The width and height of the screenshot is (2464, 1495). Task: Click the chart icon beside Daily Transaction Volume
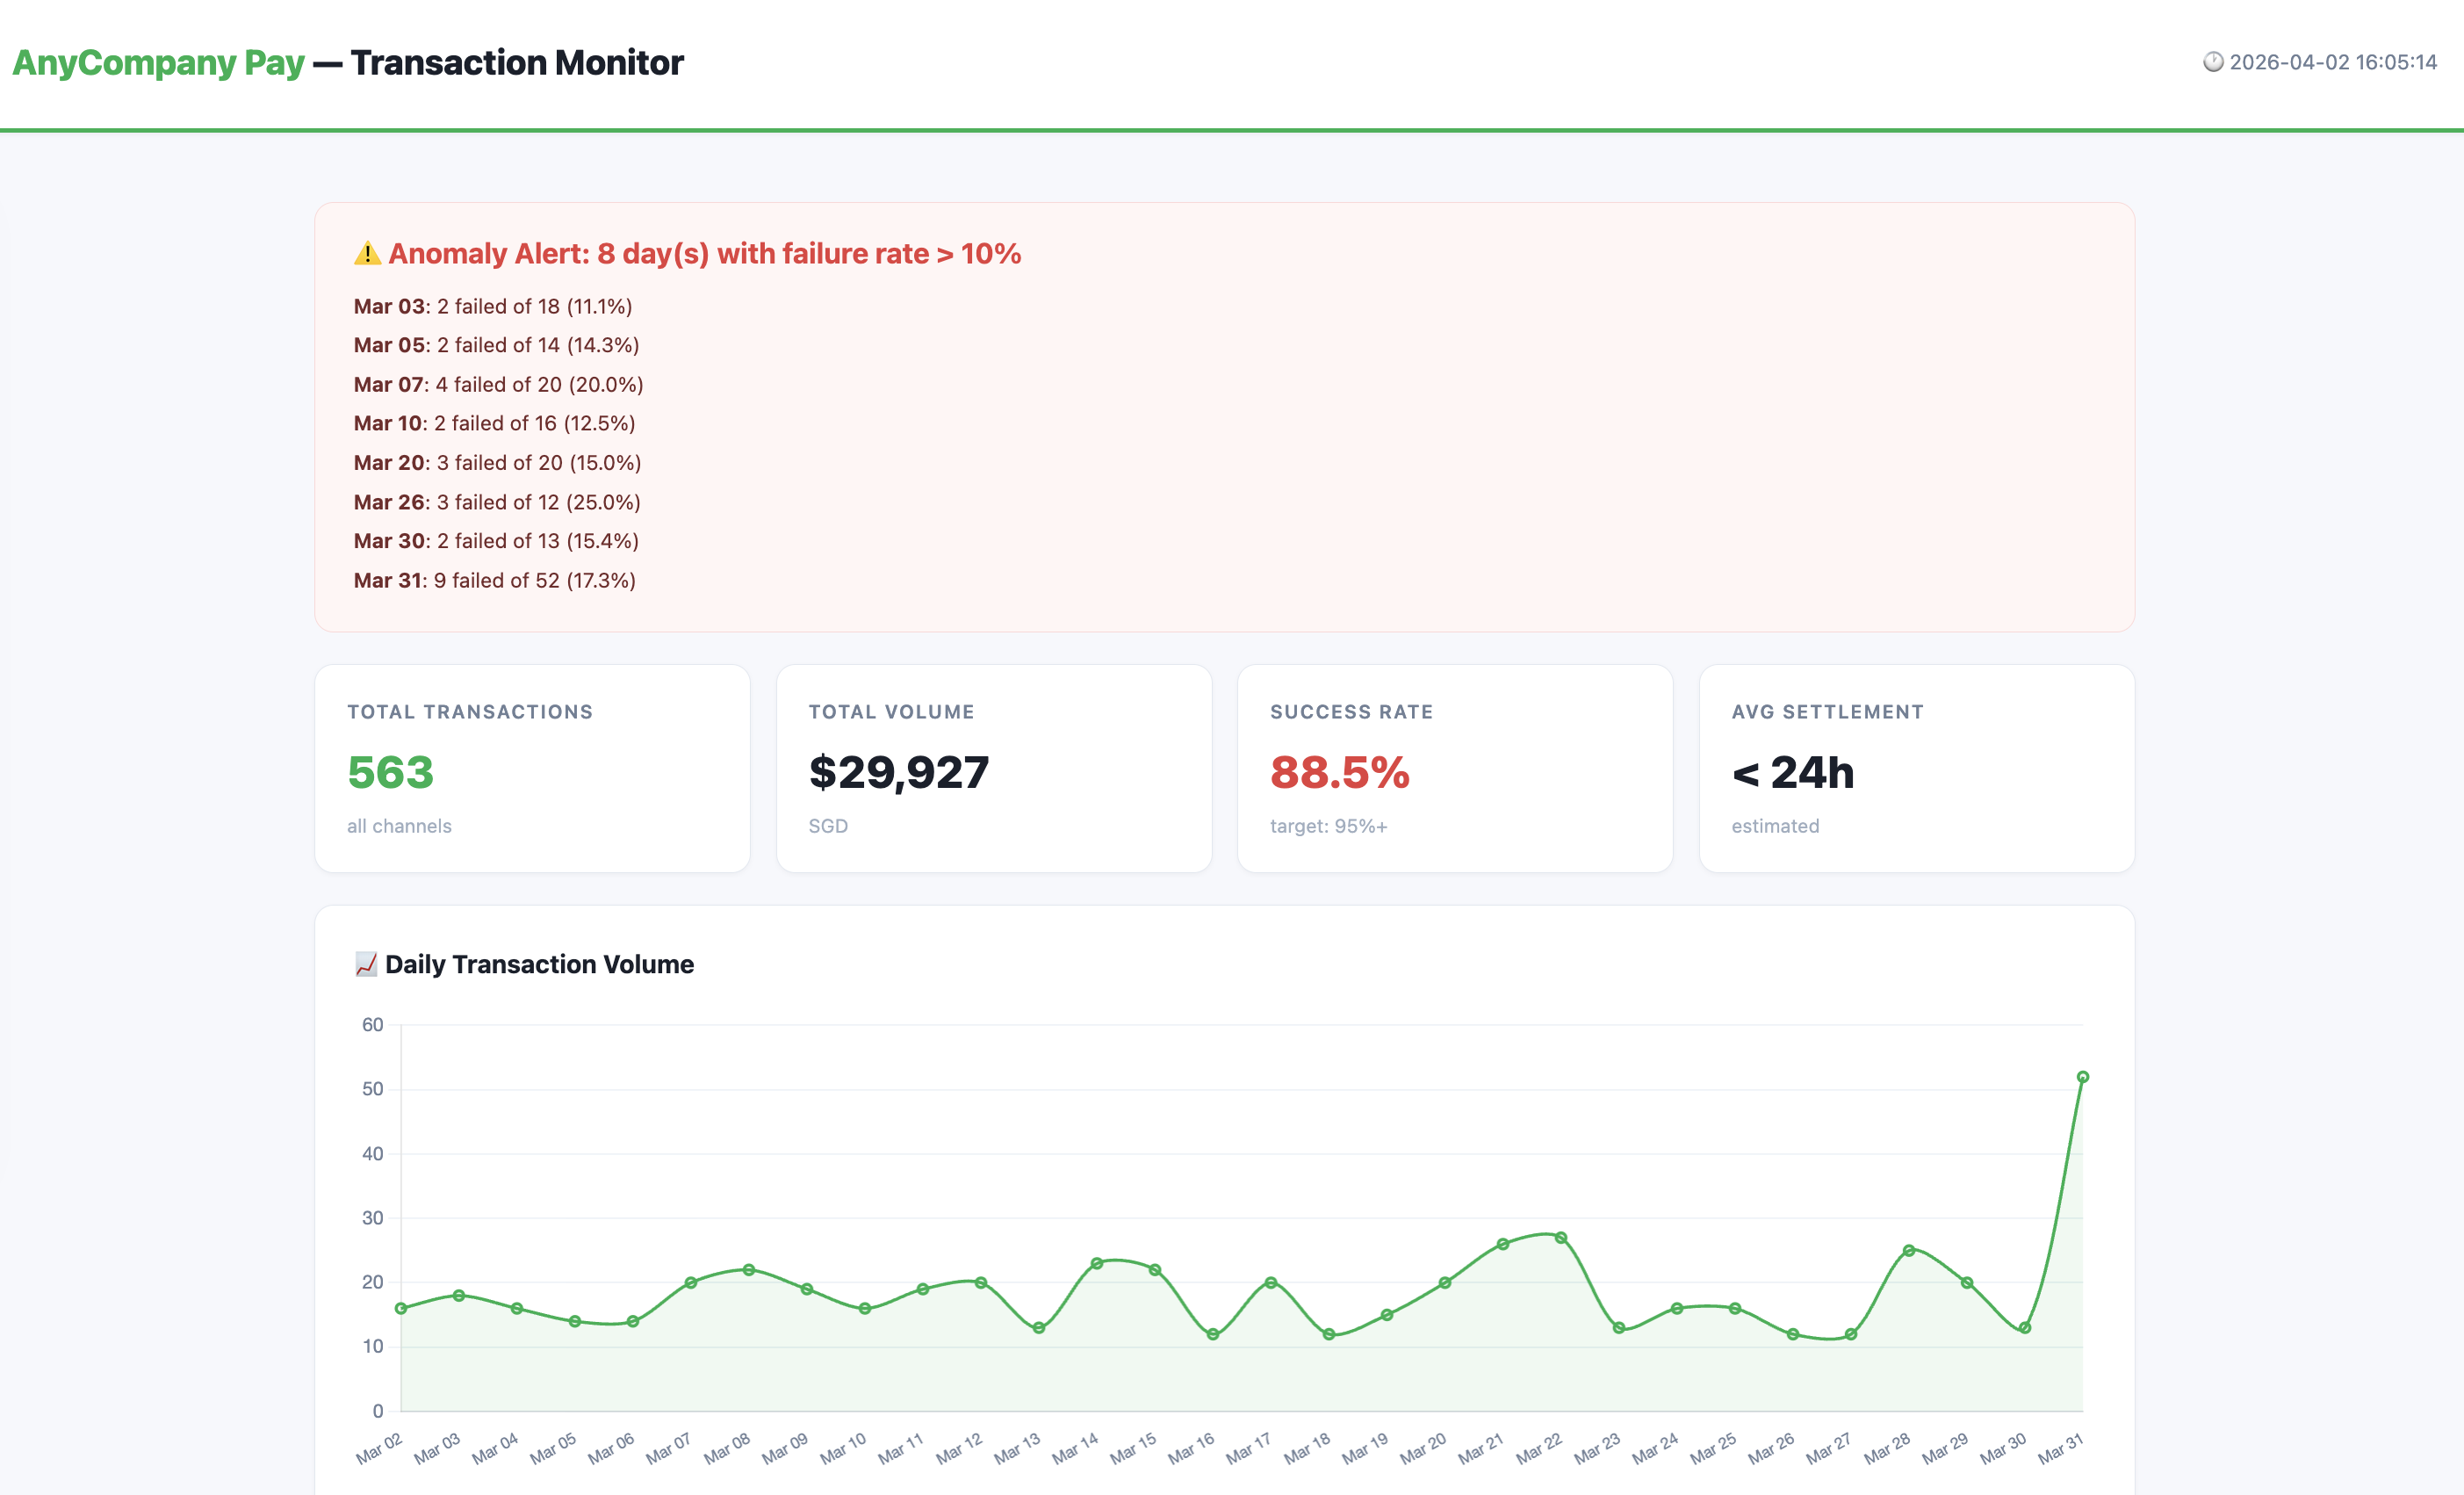tap(366, 964)
